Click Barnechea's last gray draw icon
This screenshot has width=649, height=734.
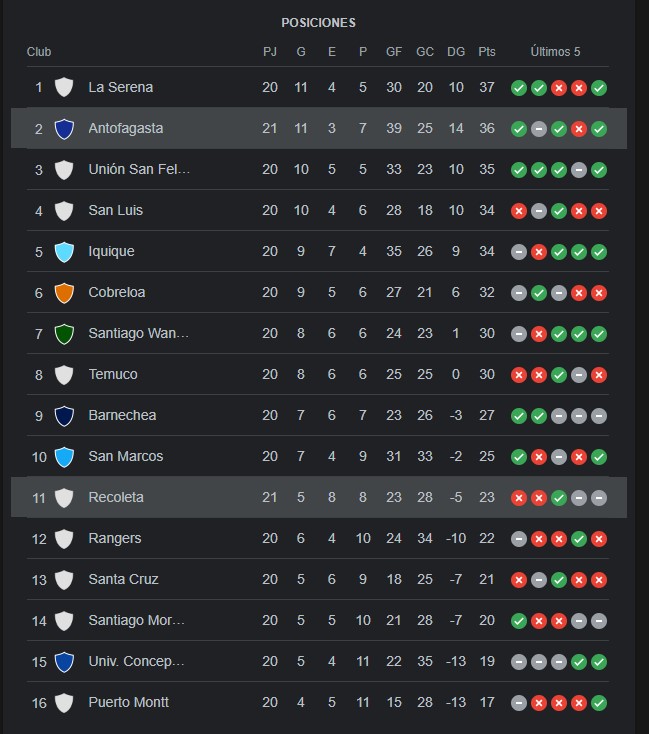coord(599,416)
